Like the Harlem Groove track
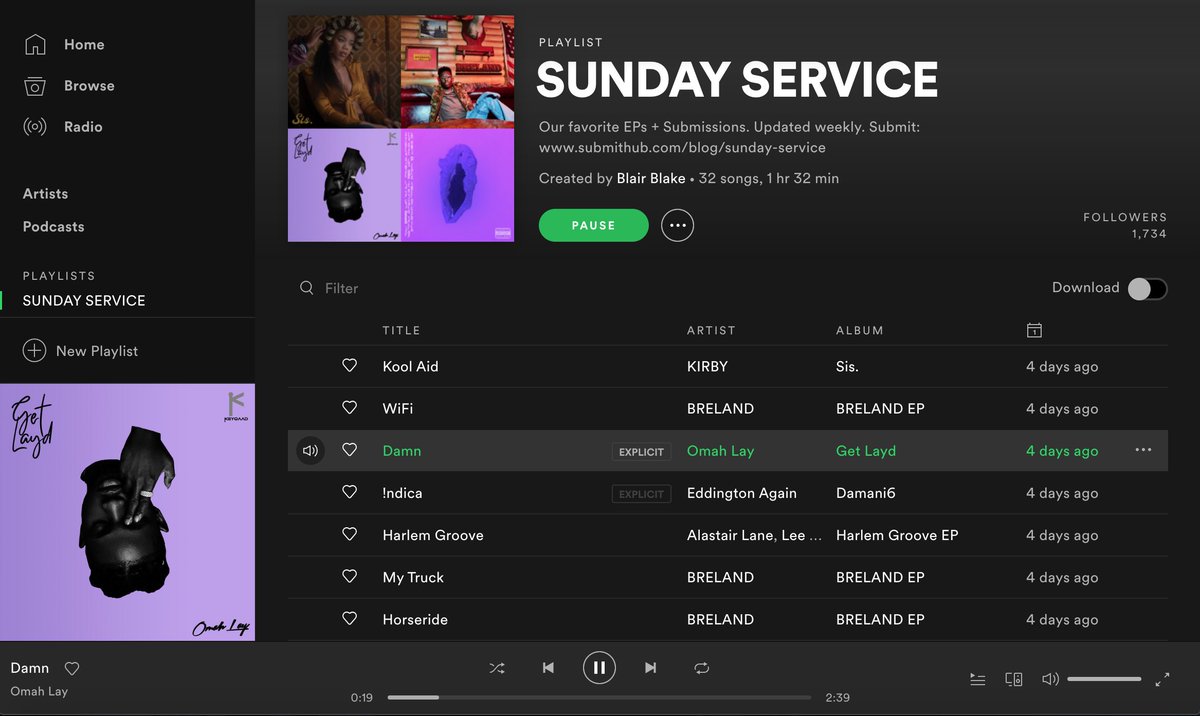Screen dimensions: 1200x716 pos(350,534)
